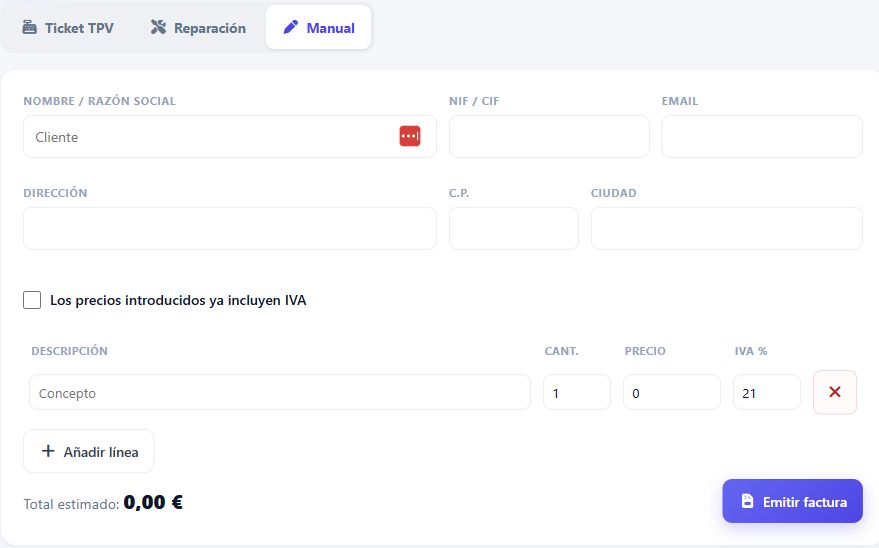Issue the invoice with Emitir factura
This screenshot has height=548, width=879.
point(792,501)
